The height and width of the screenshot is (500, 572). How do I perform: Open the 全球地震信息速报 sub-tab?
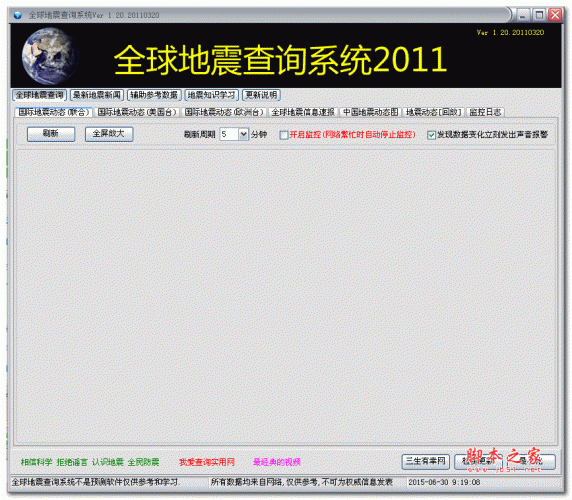click(x=303, y=112)
